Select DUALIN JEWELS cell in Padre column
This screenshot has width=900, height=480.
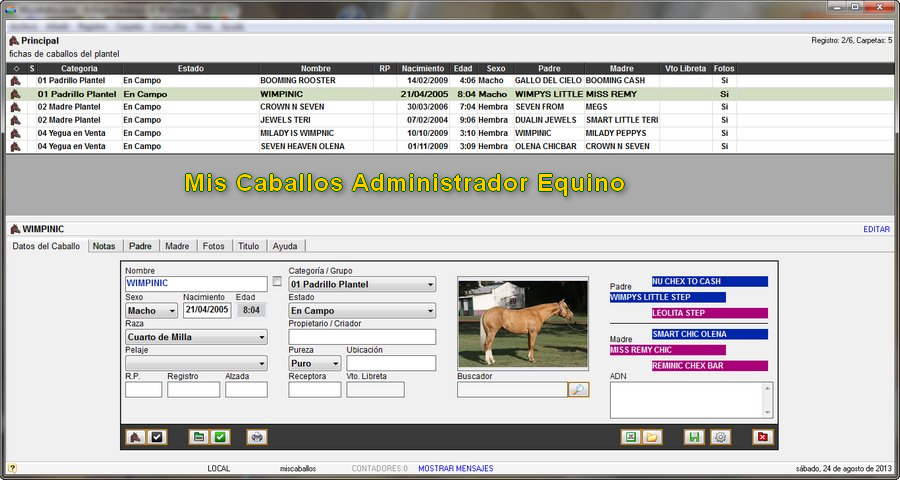pos(549,120)
